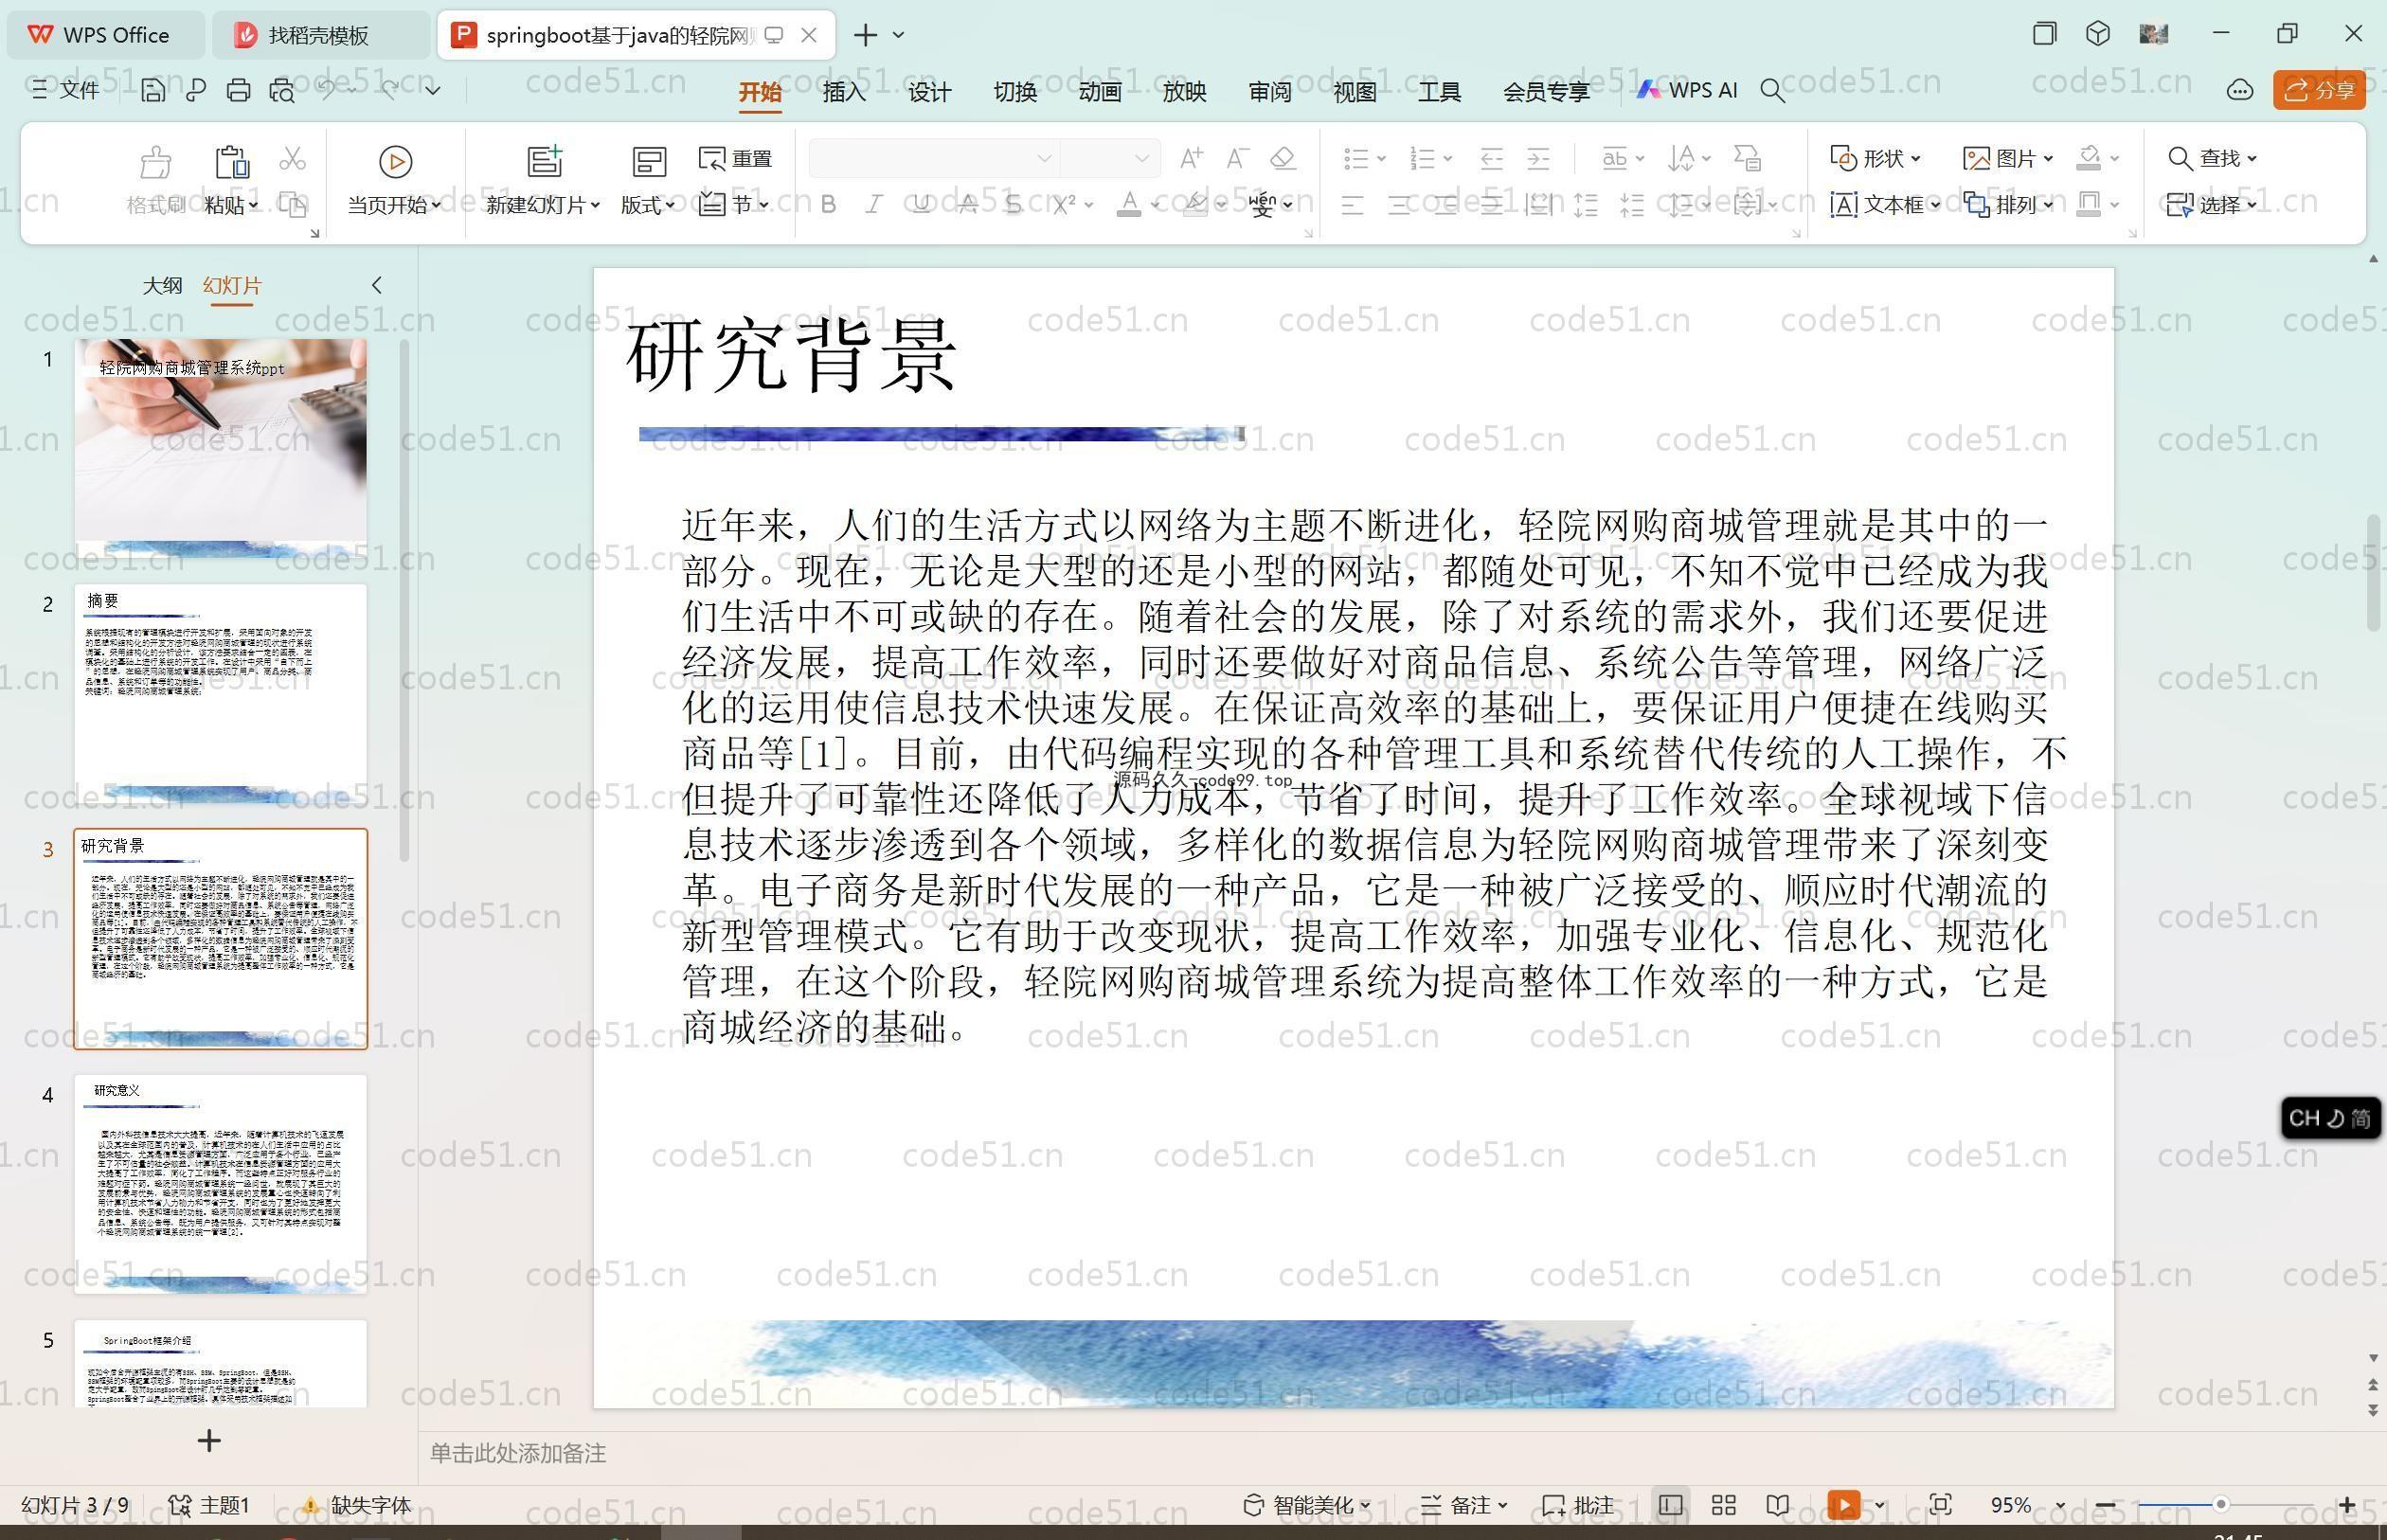Screen dimensions: 2387x1540
Task: Open the Animation (动画) ribbon tab
Action: [x=1099, y=92]
